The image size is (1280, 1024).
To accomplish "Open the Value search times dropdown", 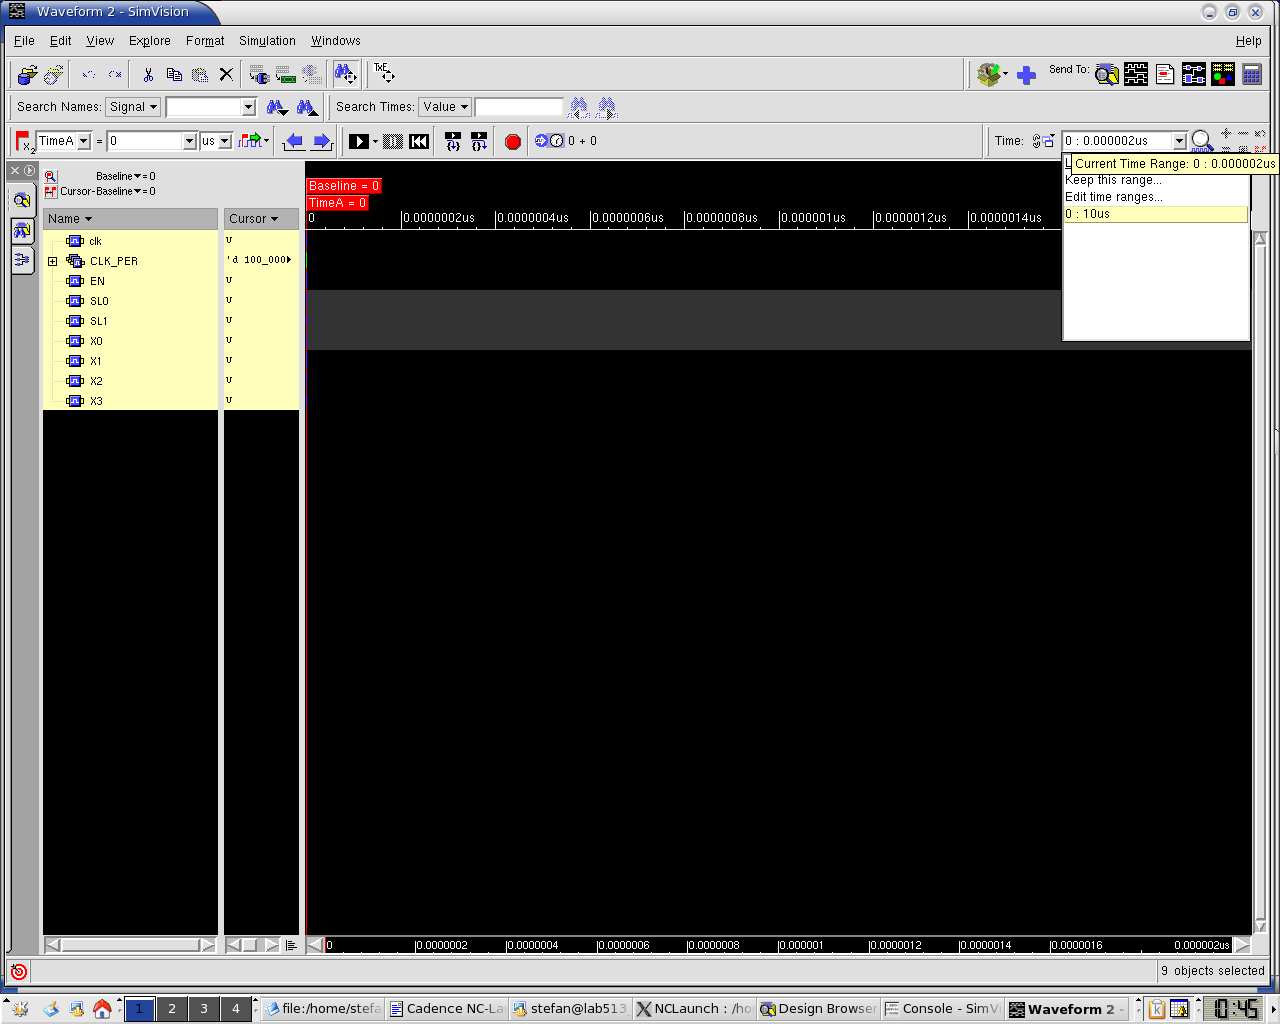I will (445, 107).
